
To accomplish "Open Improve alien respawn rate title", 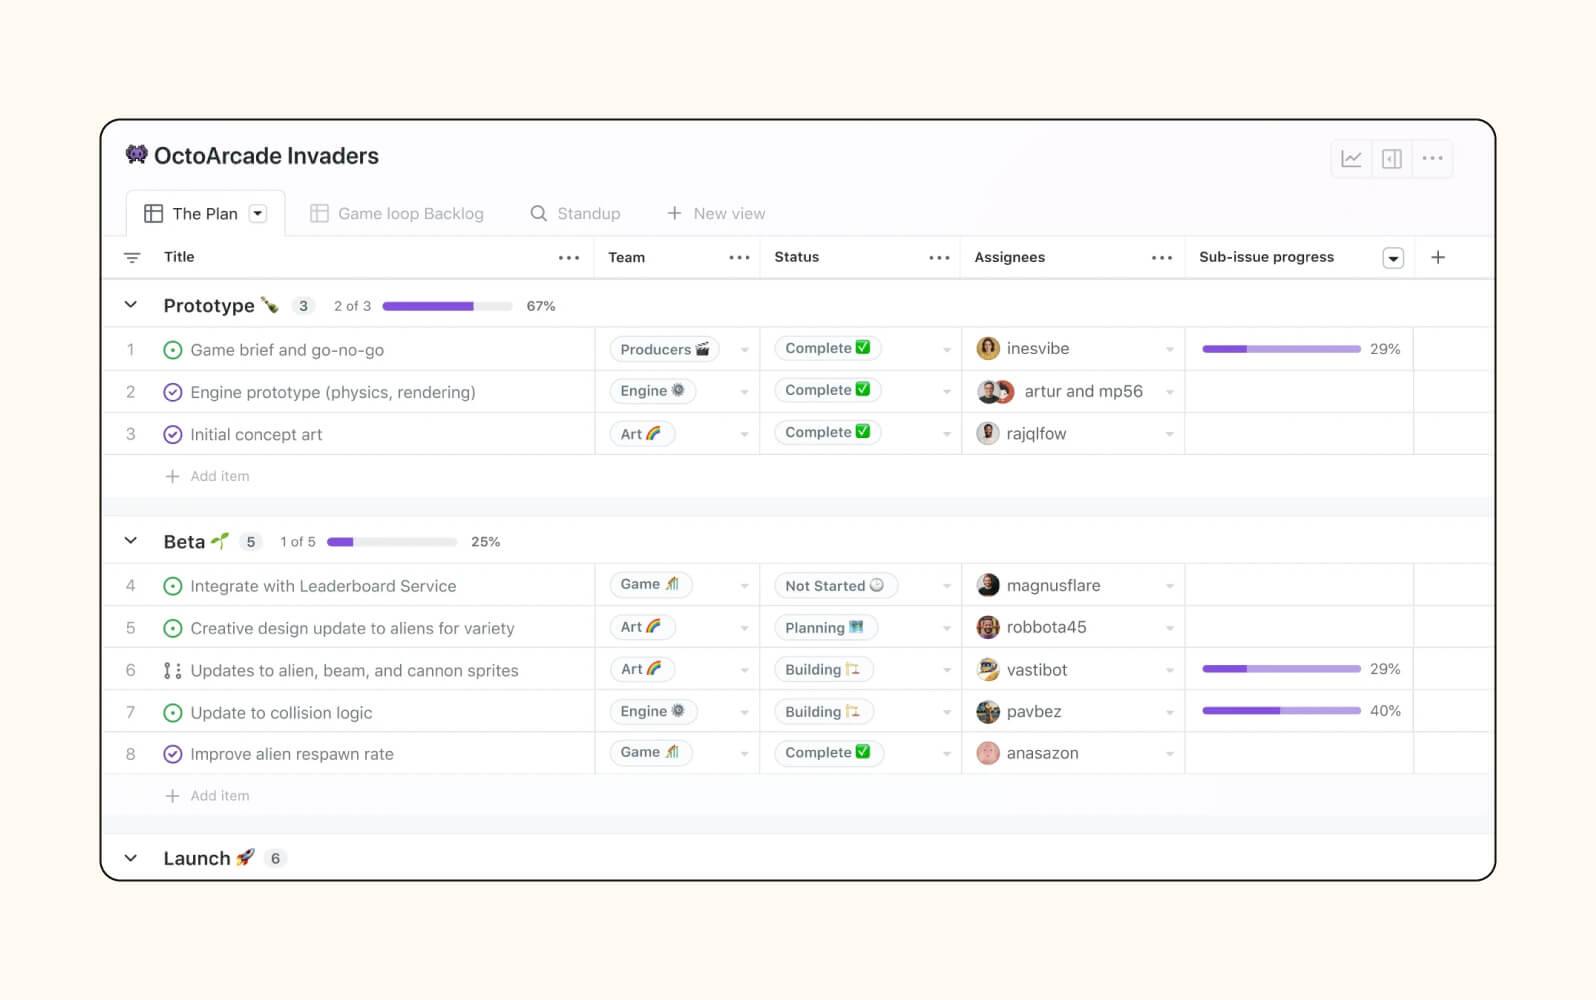I will tap(292, 754).
